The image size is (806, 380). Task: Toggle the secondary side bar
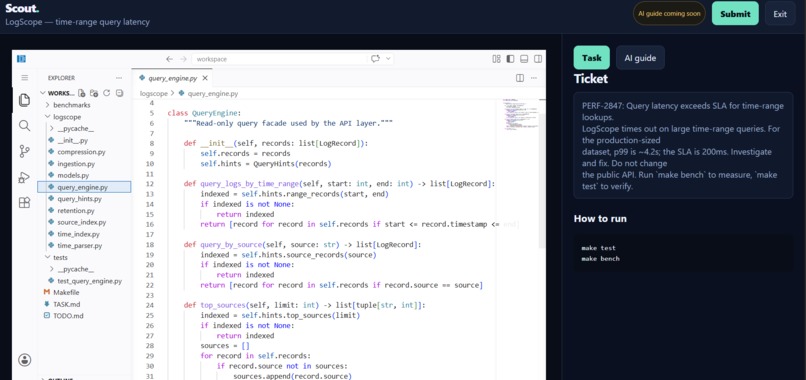538,59
